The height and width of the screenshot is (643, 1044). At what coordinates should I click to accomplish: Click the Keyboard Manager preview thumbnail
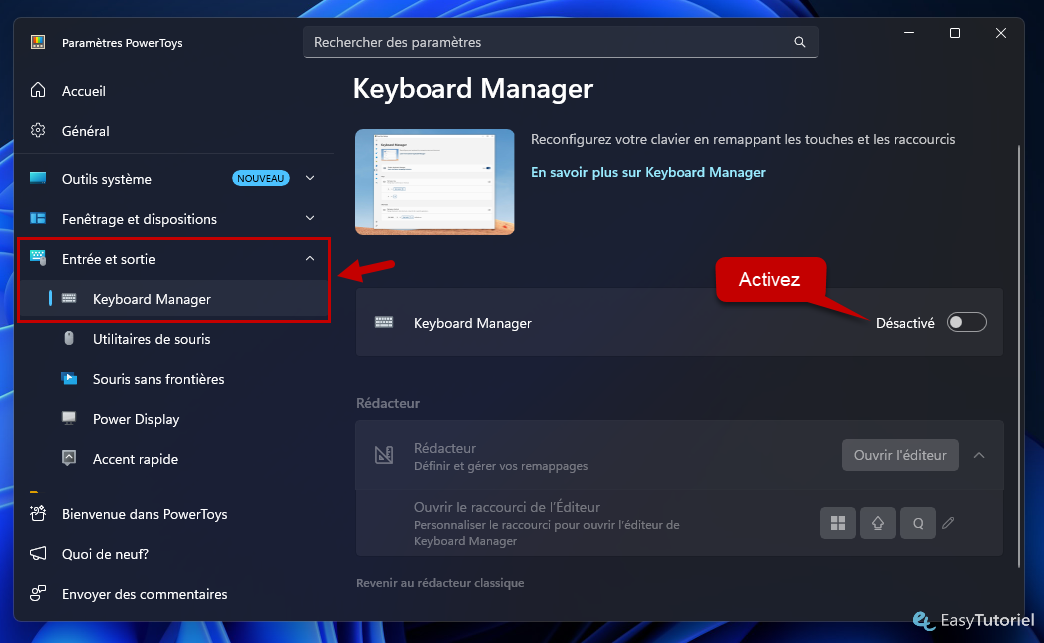(435, 182)
